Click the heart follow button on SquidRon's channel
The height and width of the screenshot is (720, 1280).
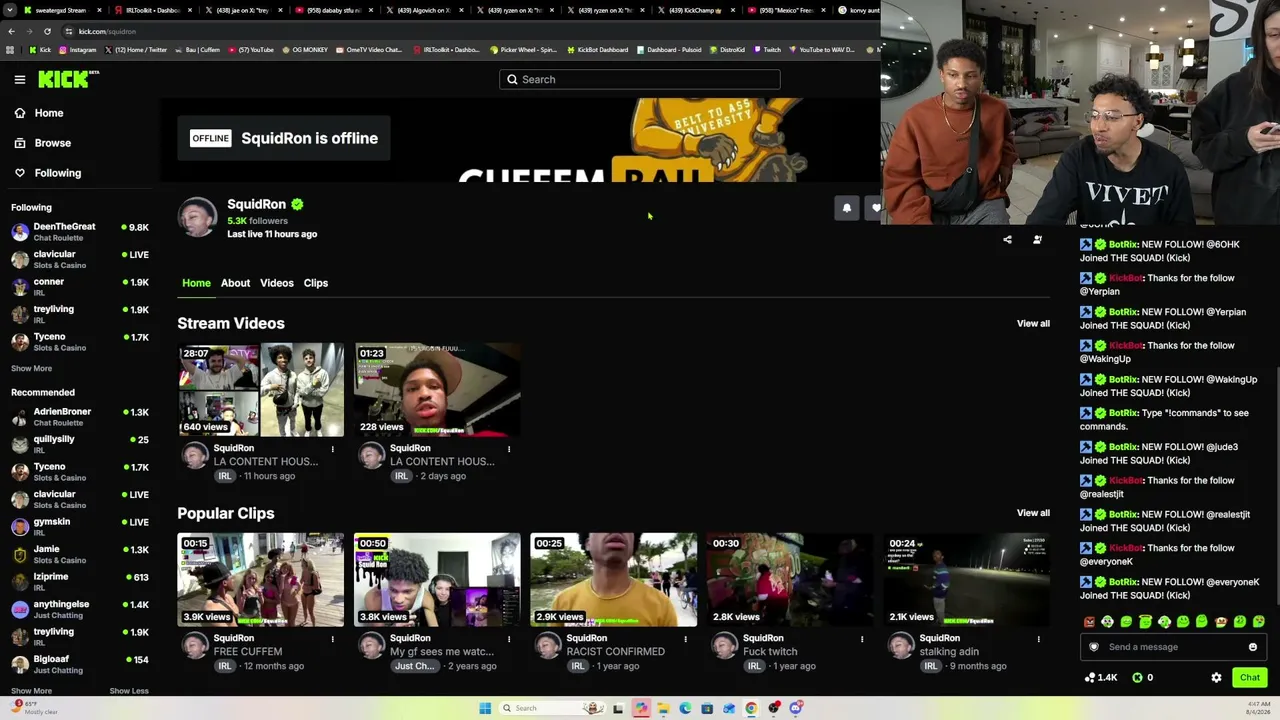[875, 208]
